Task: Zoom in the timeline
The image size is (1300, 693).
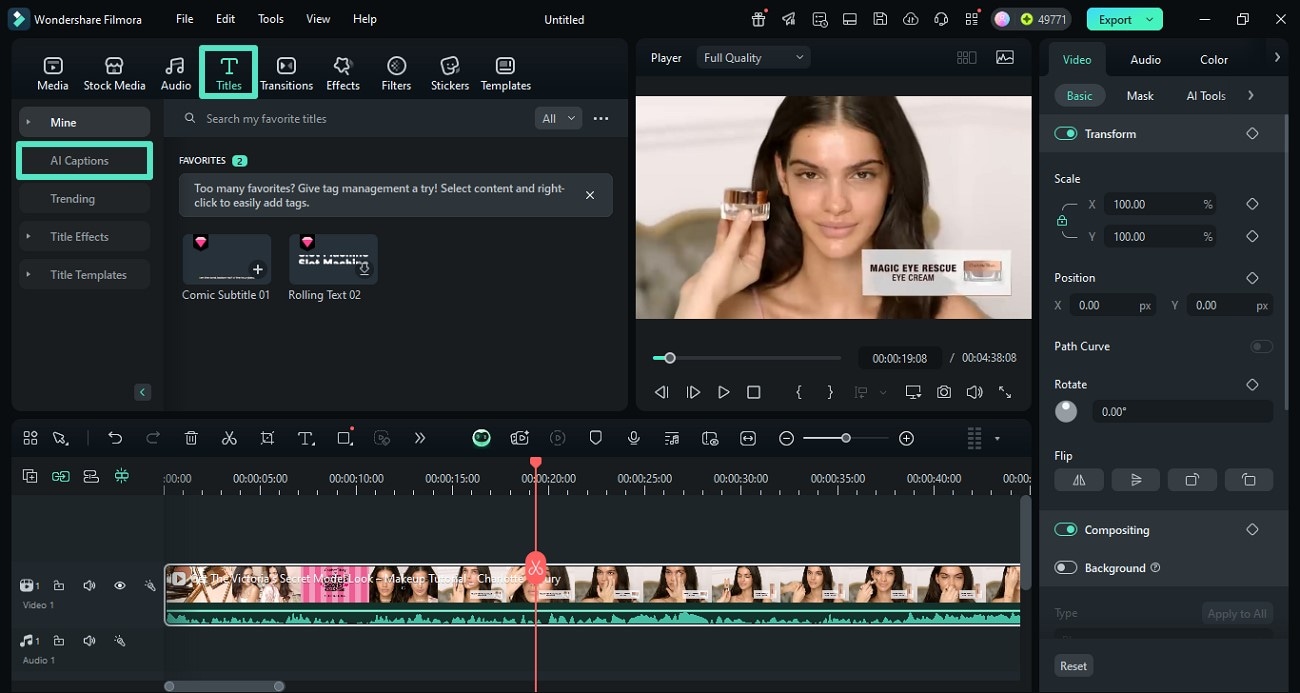Action: tap(906, 438)
